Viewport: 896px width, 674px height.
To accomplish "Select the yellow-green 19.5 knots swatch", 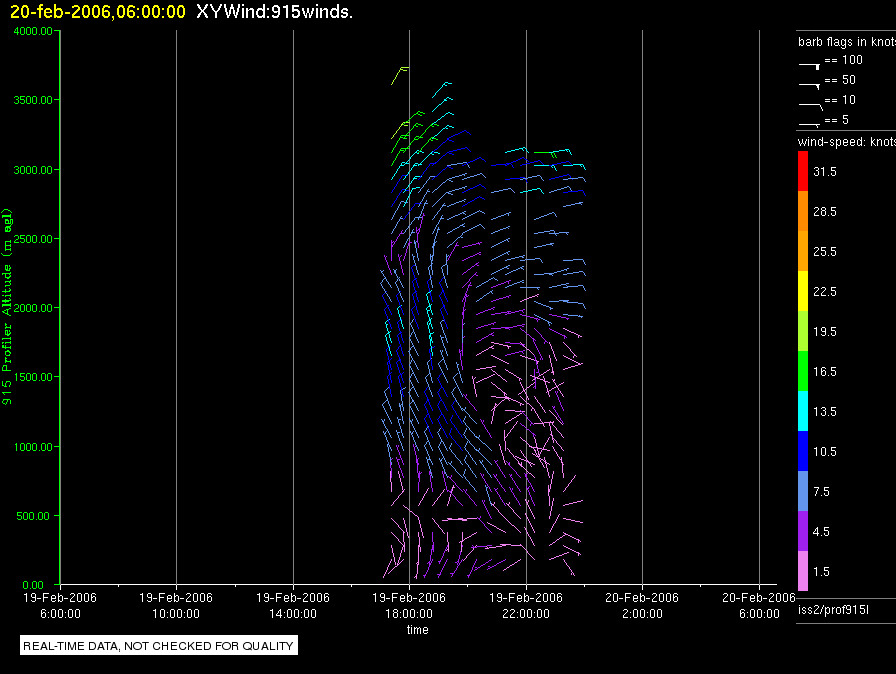I will coord(803,331).
